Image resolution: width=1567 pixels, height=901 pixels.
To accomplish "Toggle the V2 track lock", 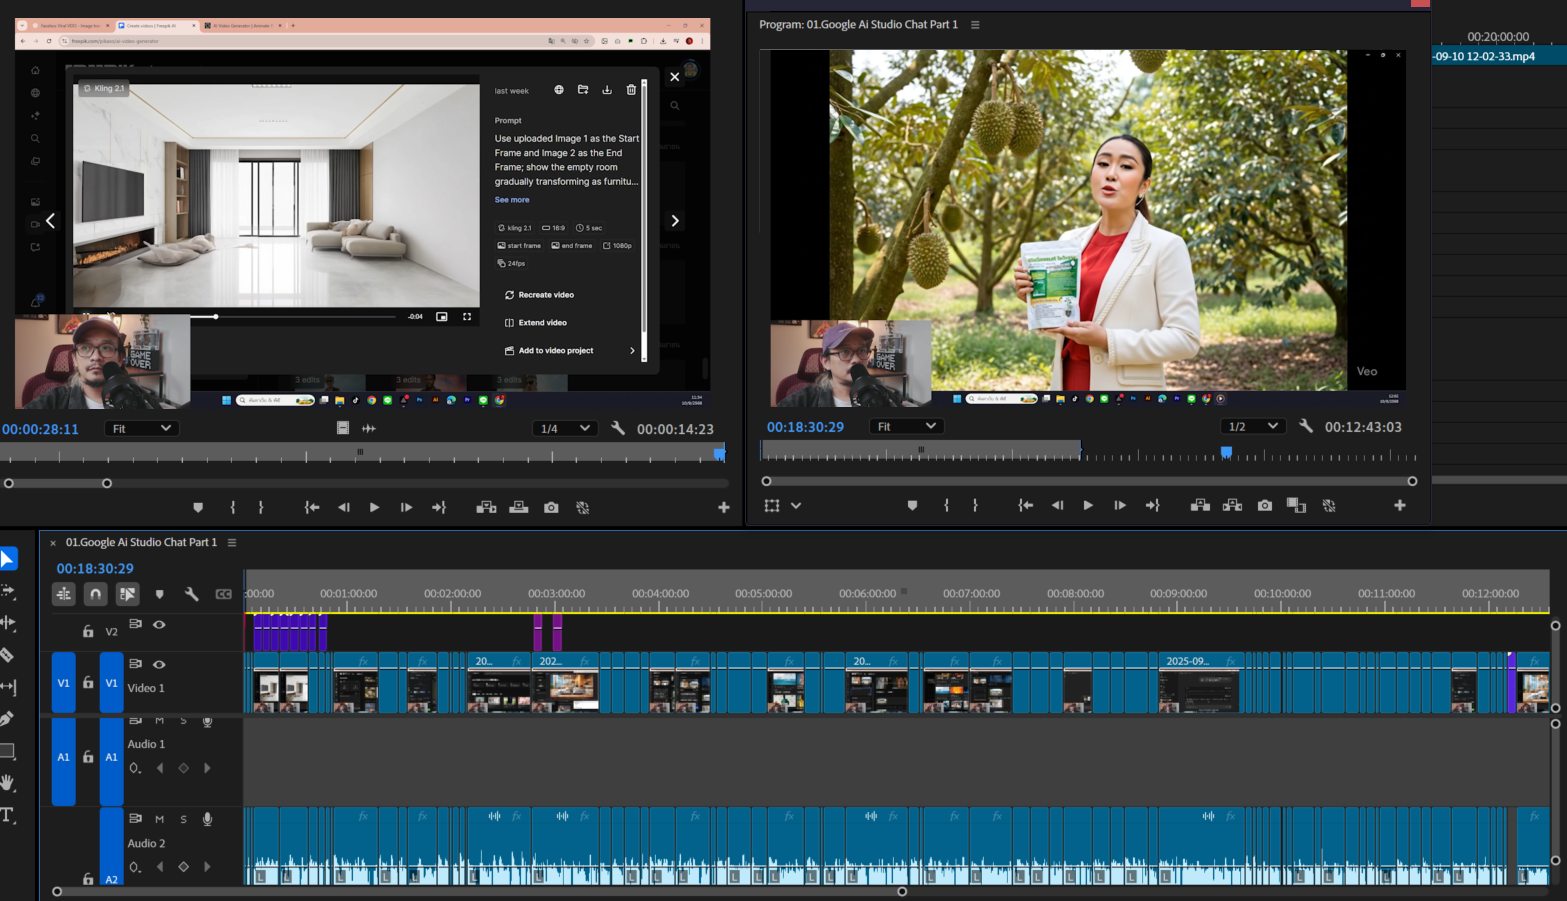I will point(88,631).
